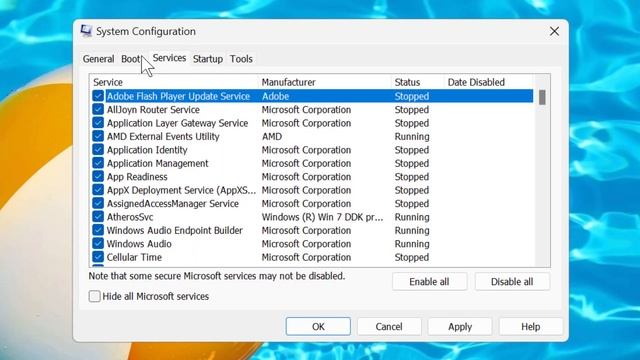This screenshot has height=360, width=640.
Task: Click the AMD manufacturer cell
Action: 272,136
